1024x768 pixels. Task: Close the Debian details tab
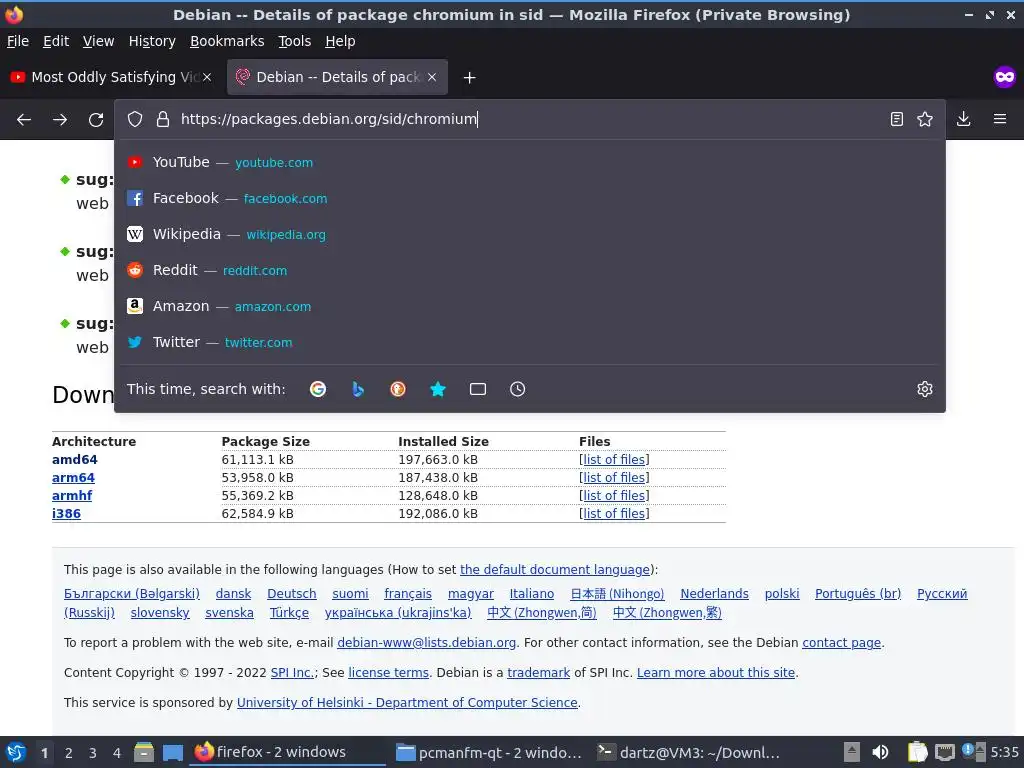point(432,77)
